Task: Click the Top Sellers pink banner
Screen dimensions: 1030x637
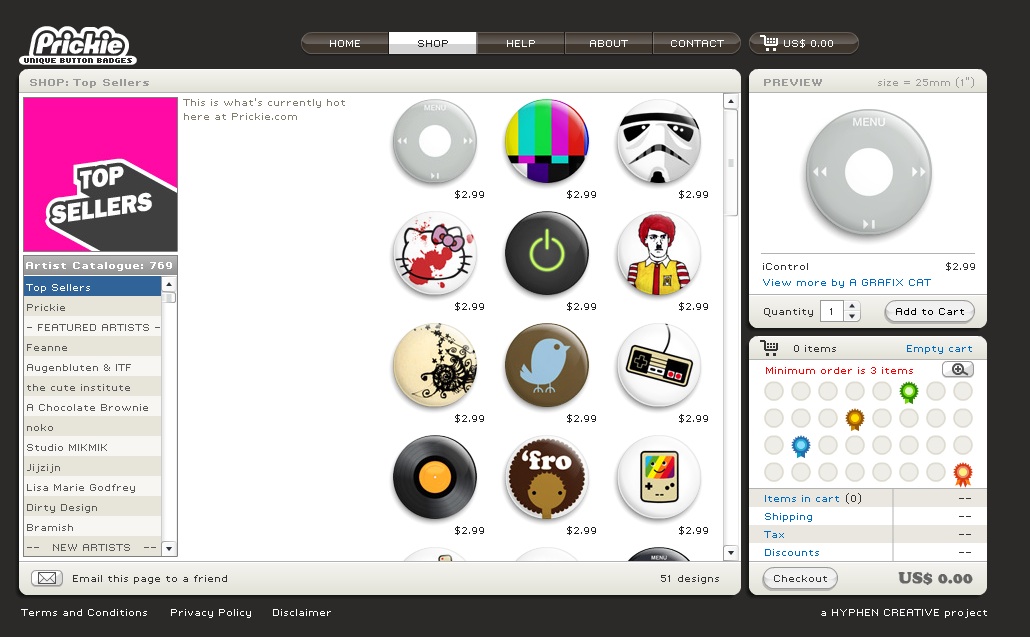Action: tap(101, 174)
